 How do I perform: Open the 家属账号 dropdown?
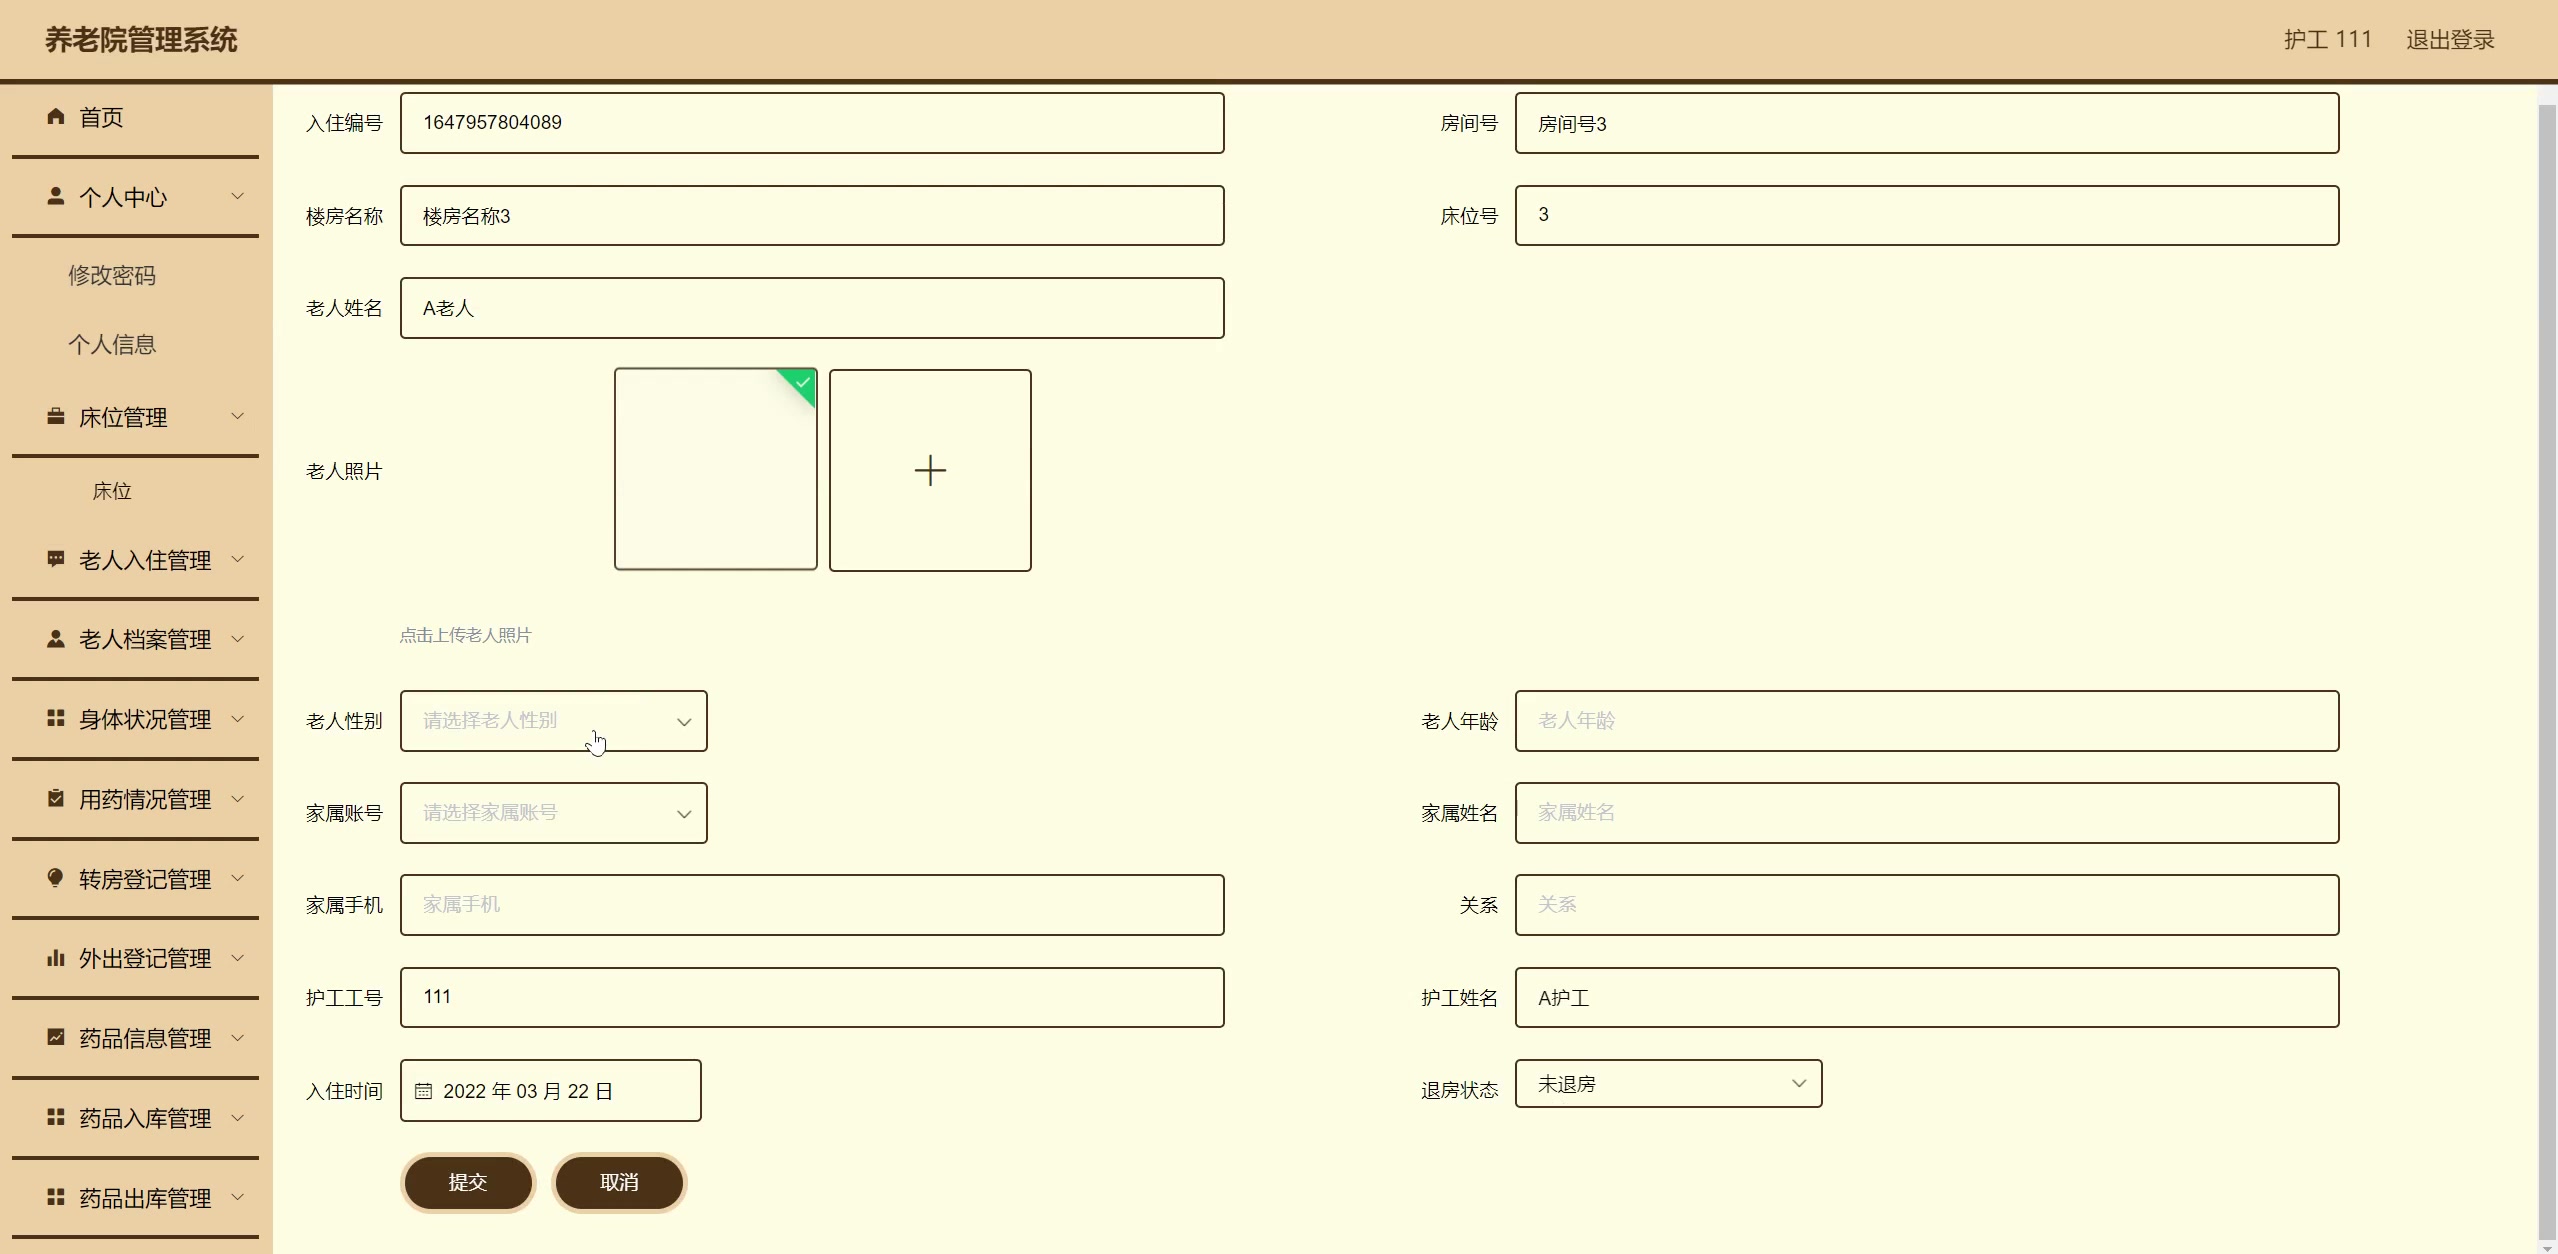[x=553, y=813]
